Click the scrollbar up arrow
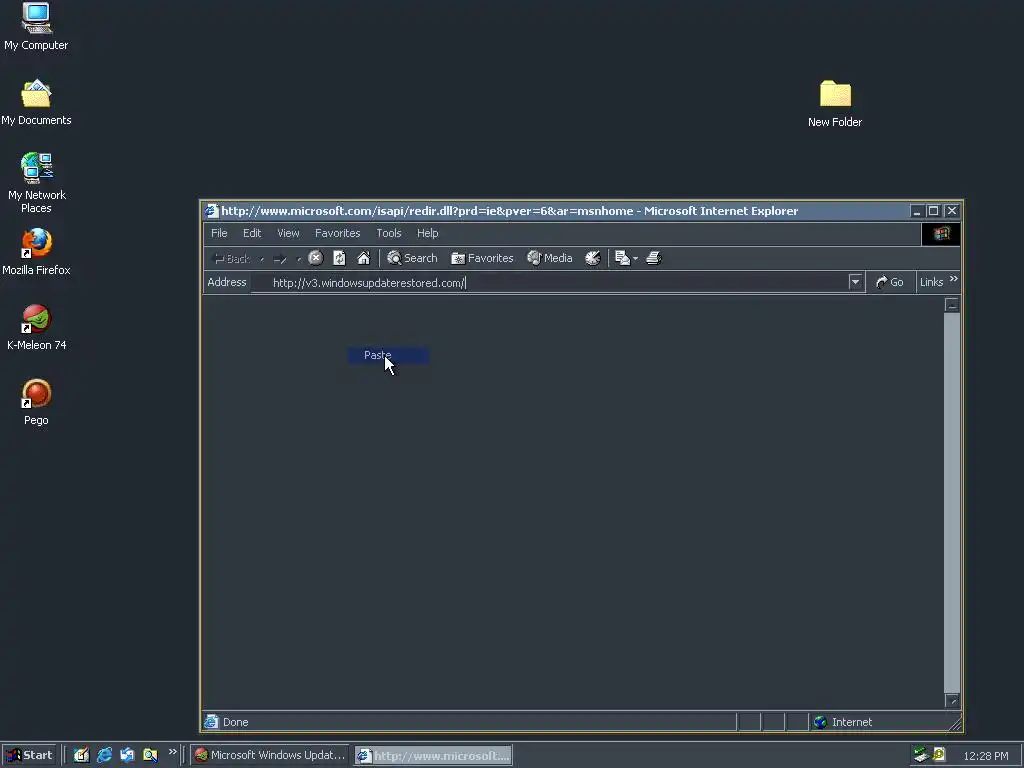This screenshot has height=768, width=1024. [x=952, y=305]
